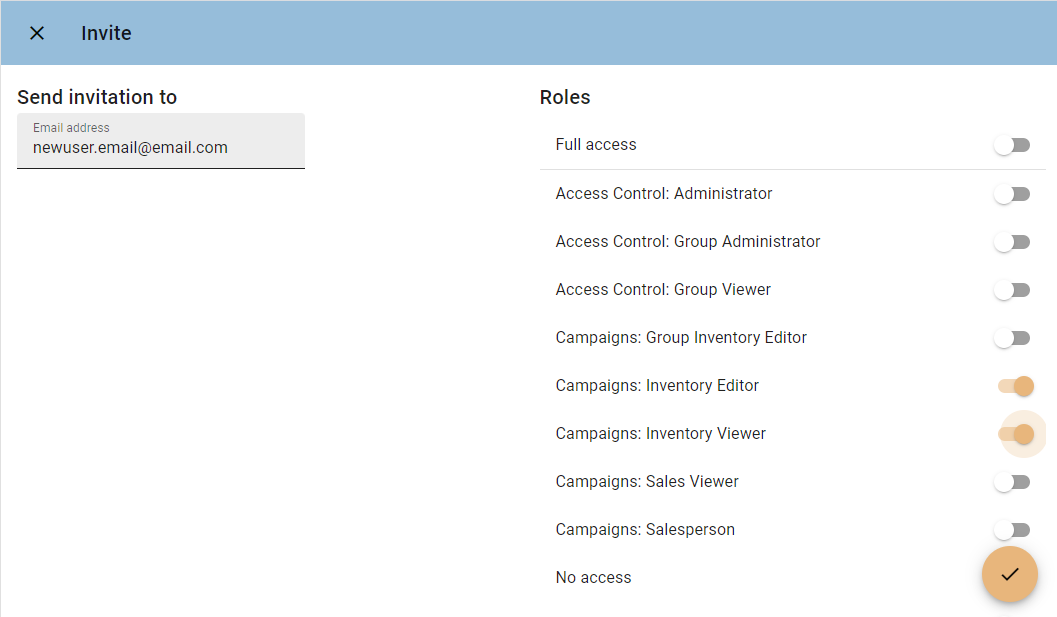Click the 'Roles' heading
The height and width of the screenshot is (617, 1057).
coord(565,97)
